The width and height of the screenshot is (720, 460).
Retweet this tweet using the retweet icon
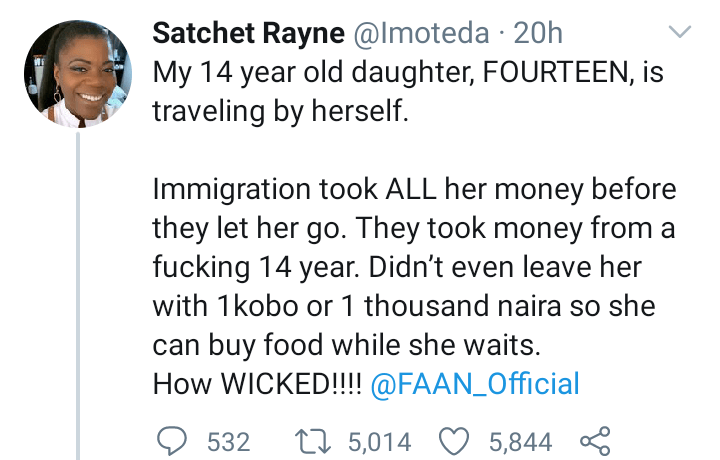pyautogui.click(x=312, y=441)
